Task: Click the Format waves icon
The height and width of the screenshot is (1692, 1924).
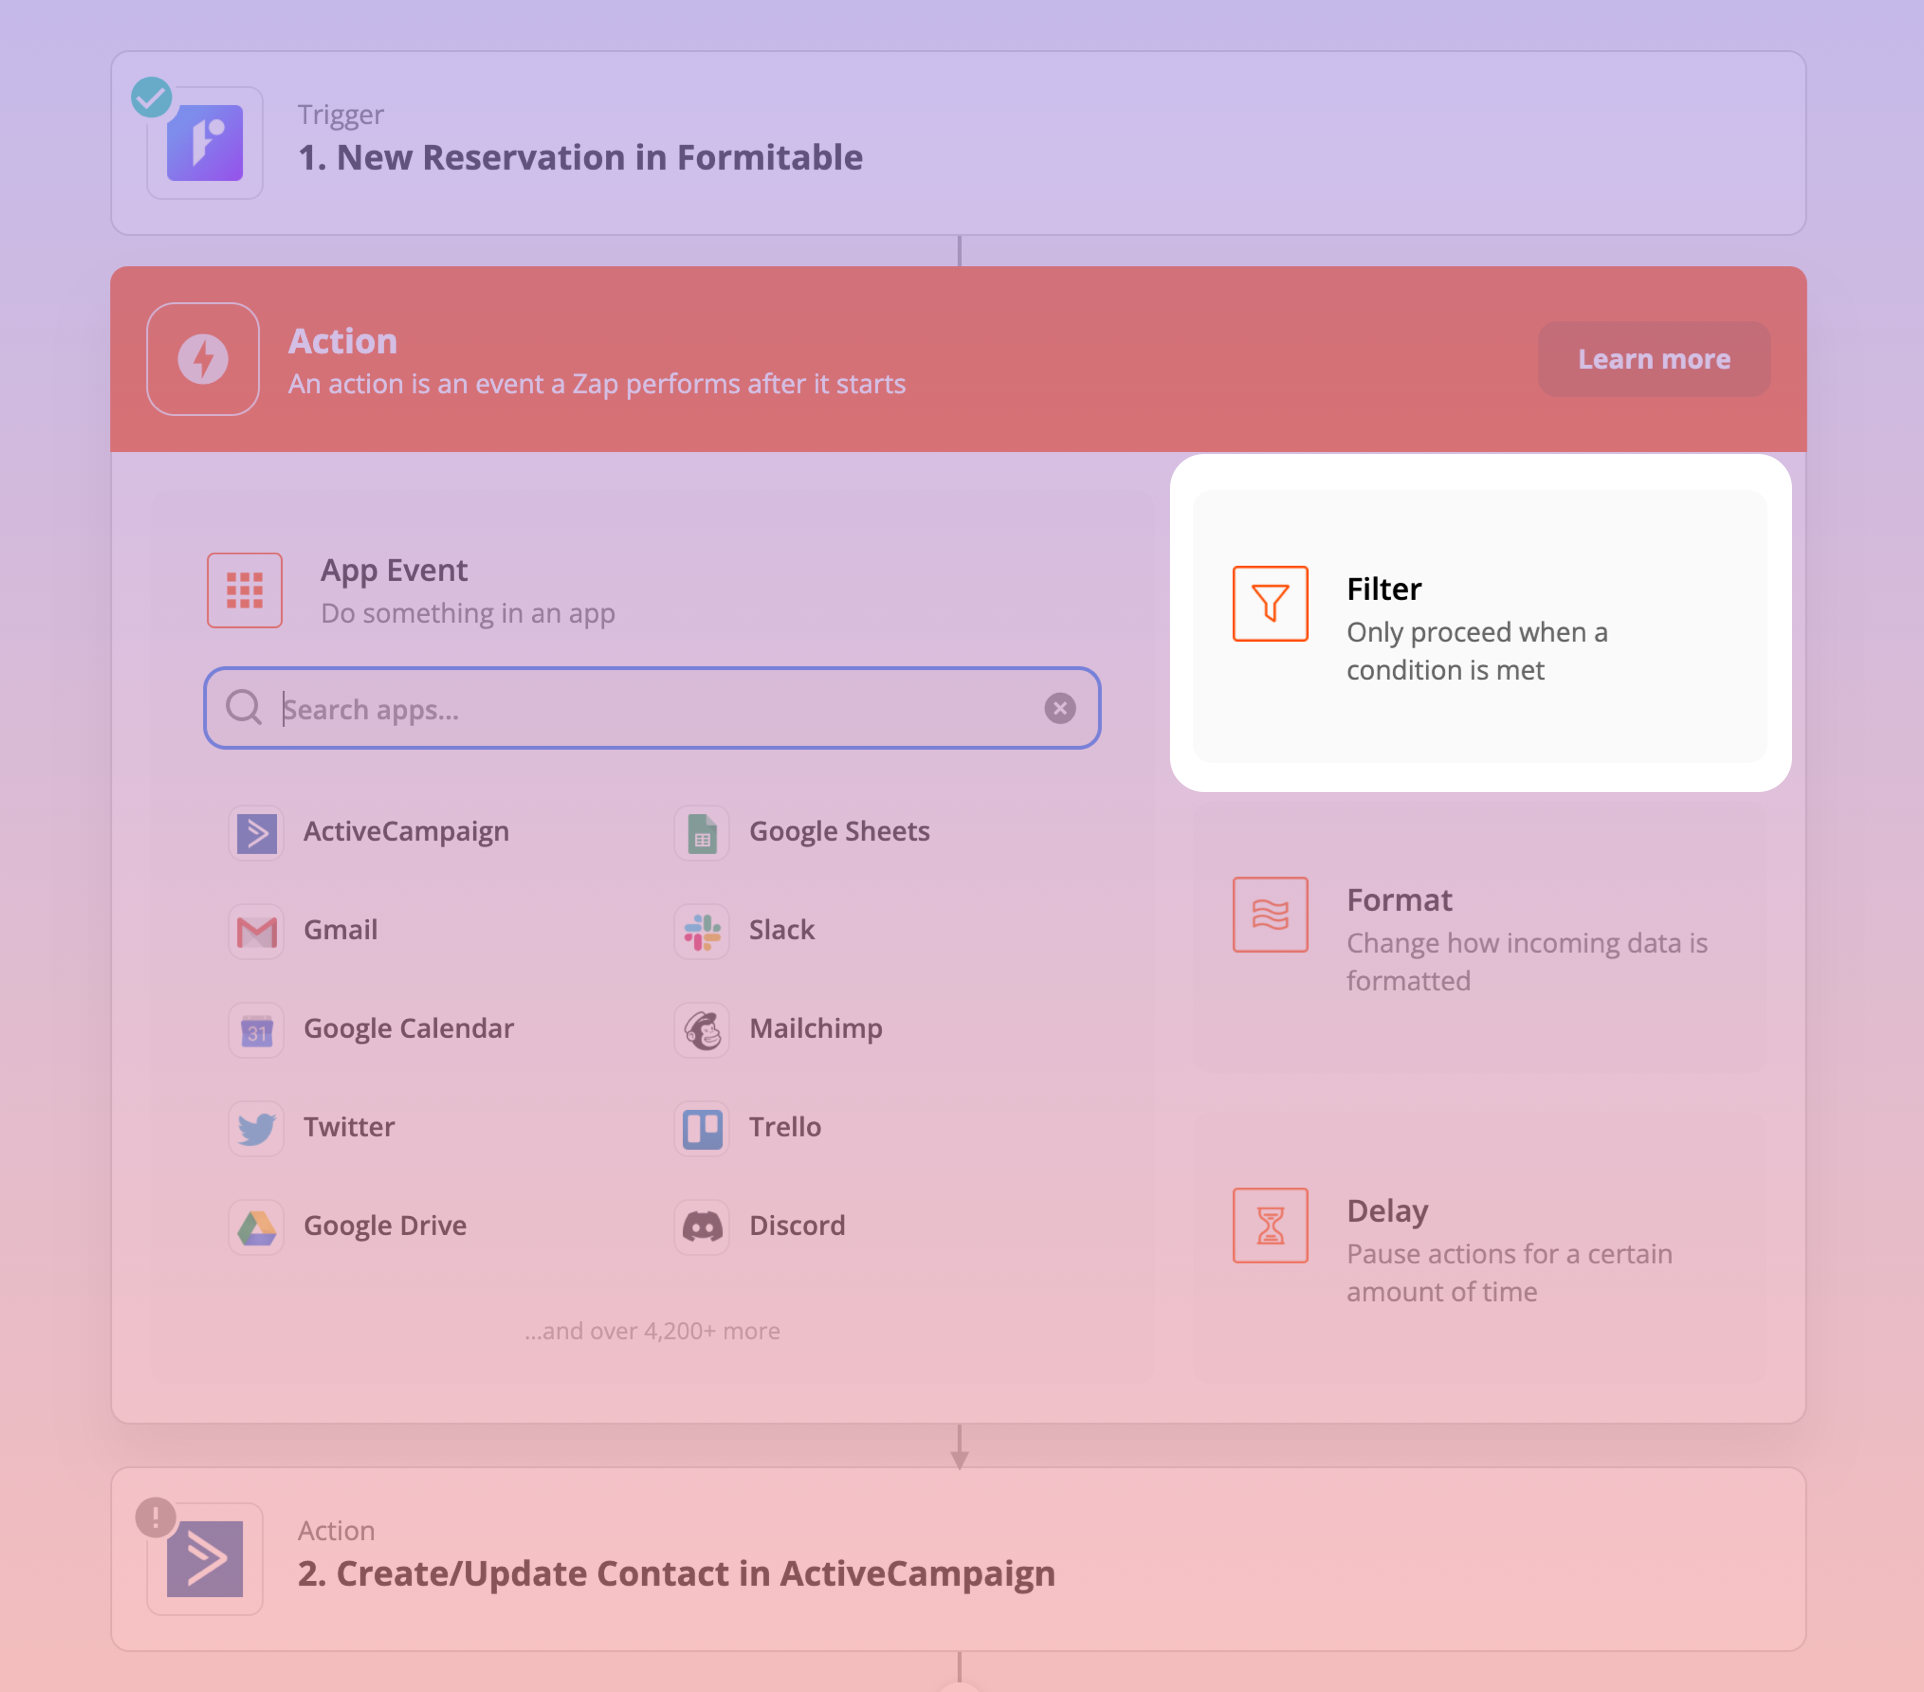Action: (1270, 914)
